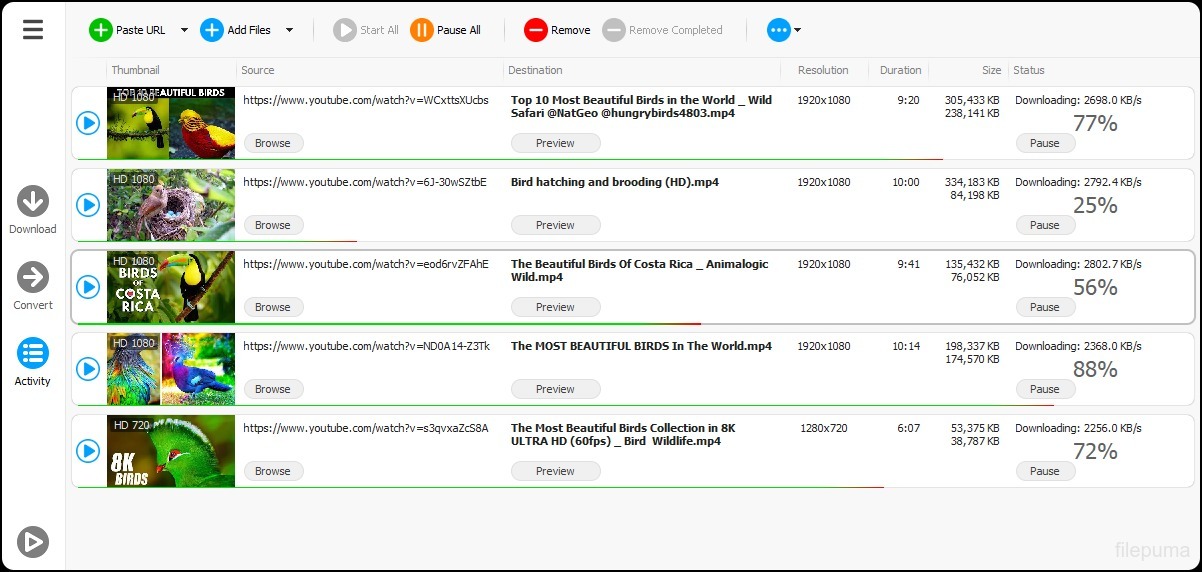
Task: Sort by the Resolution column header
Action: click(822, 70)
